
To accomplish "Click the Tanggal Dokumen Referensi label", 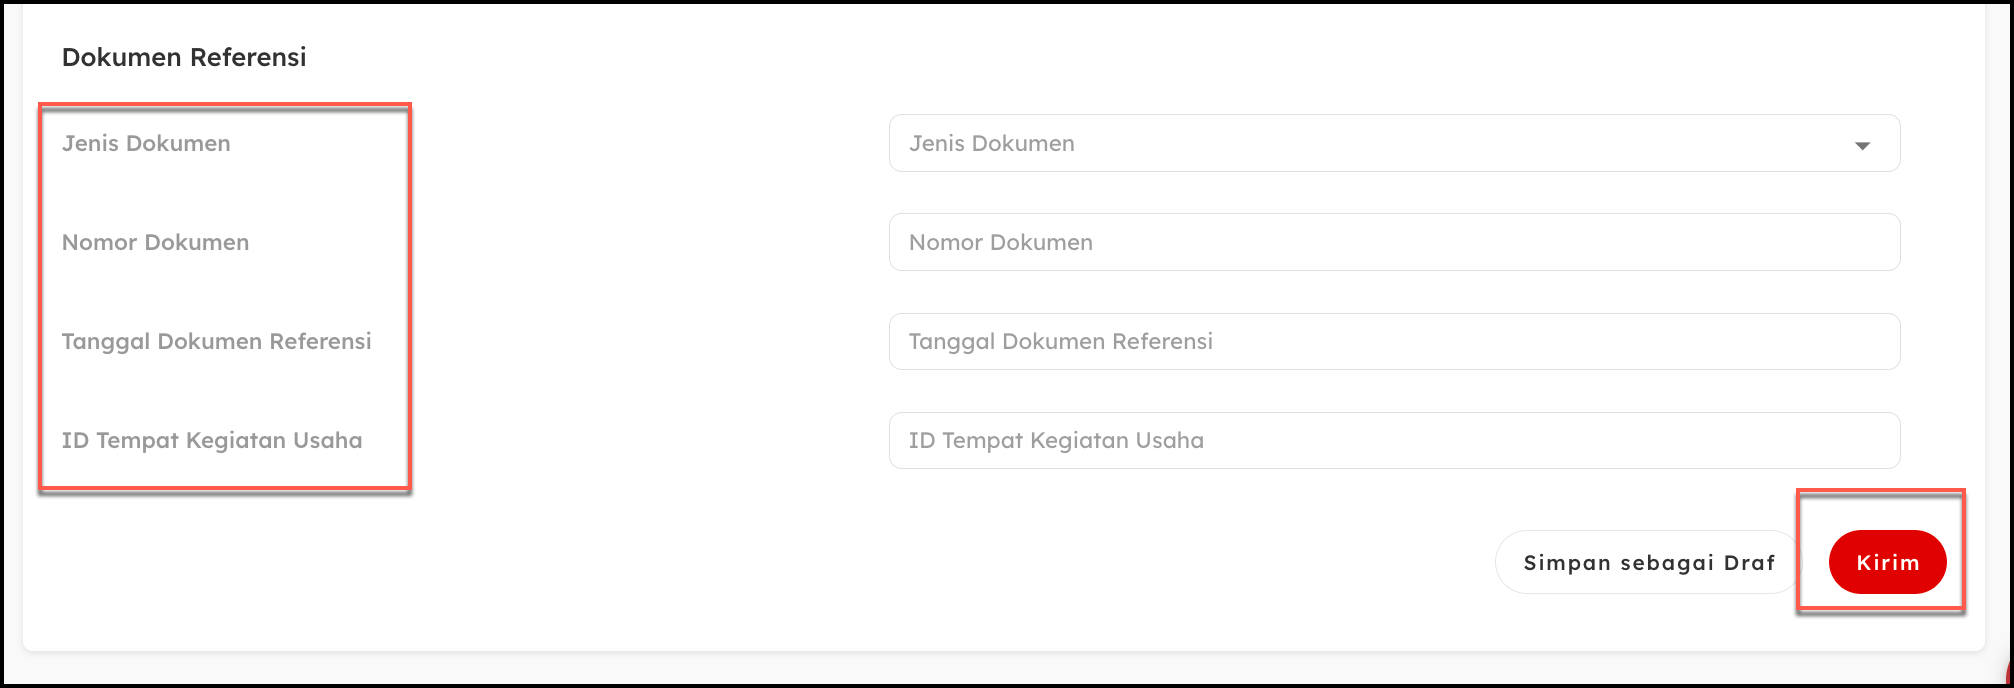I will [216, 341].
